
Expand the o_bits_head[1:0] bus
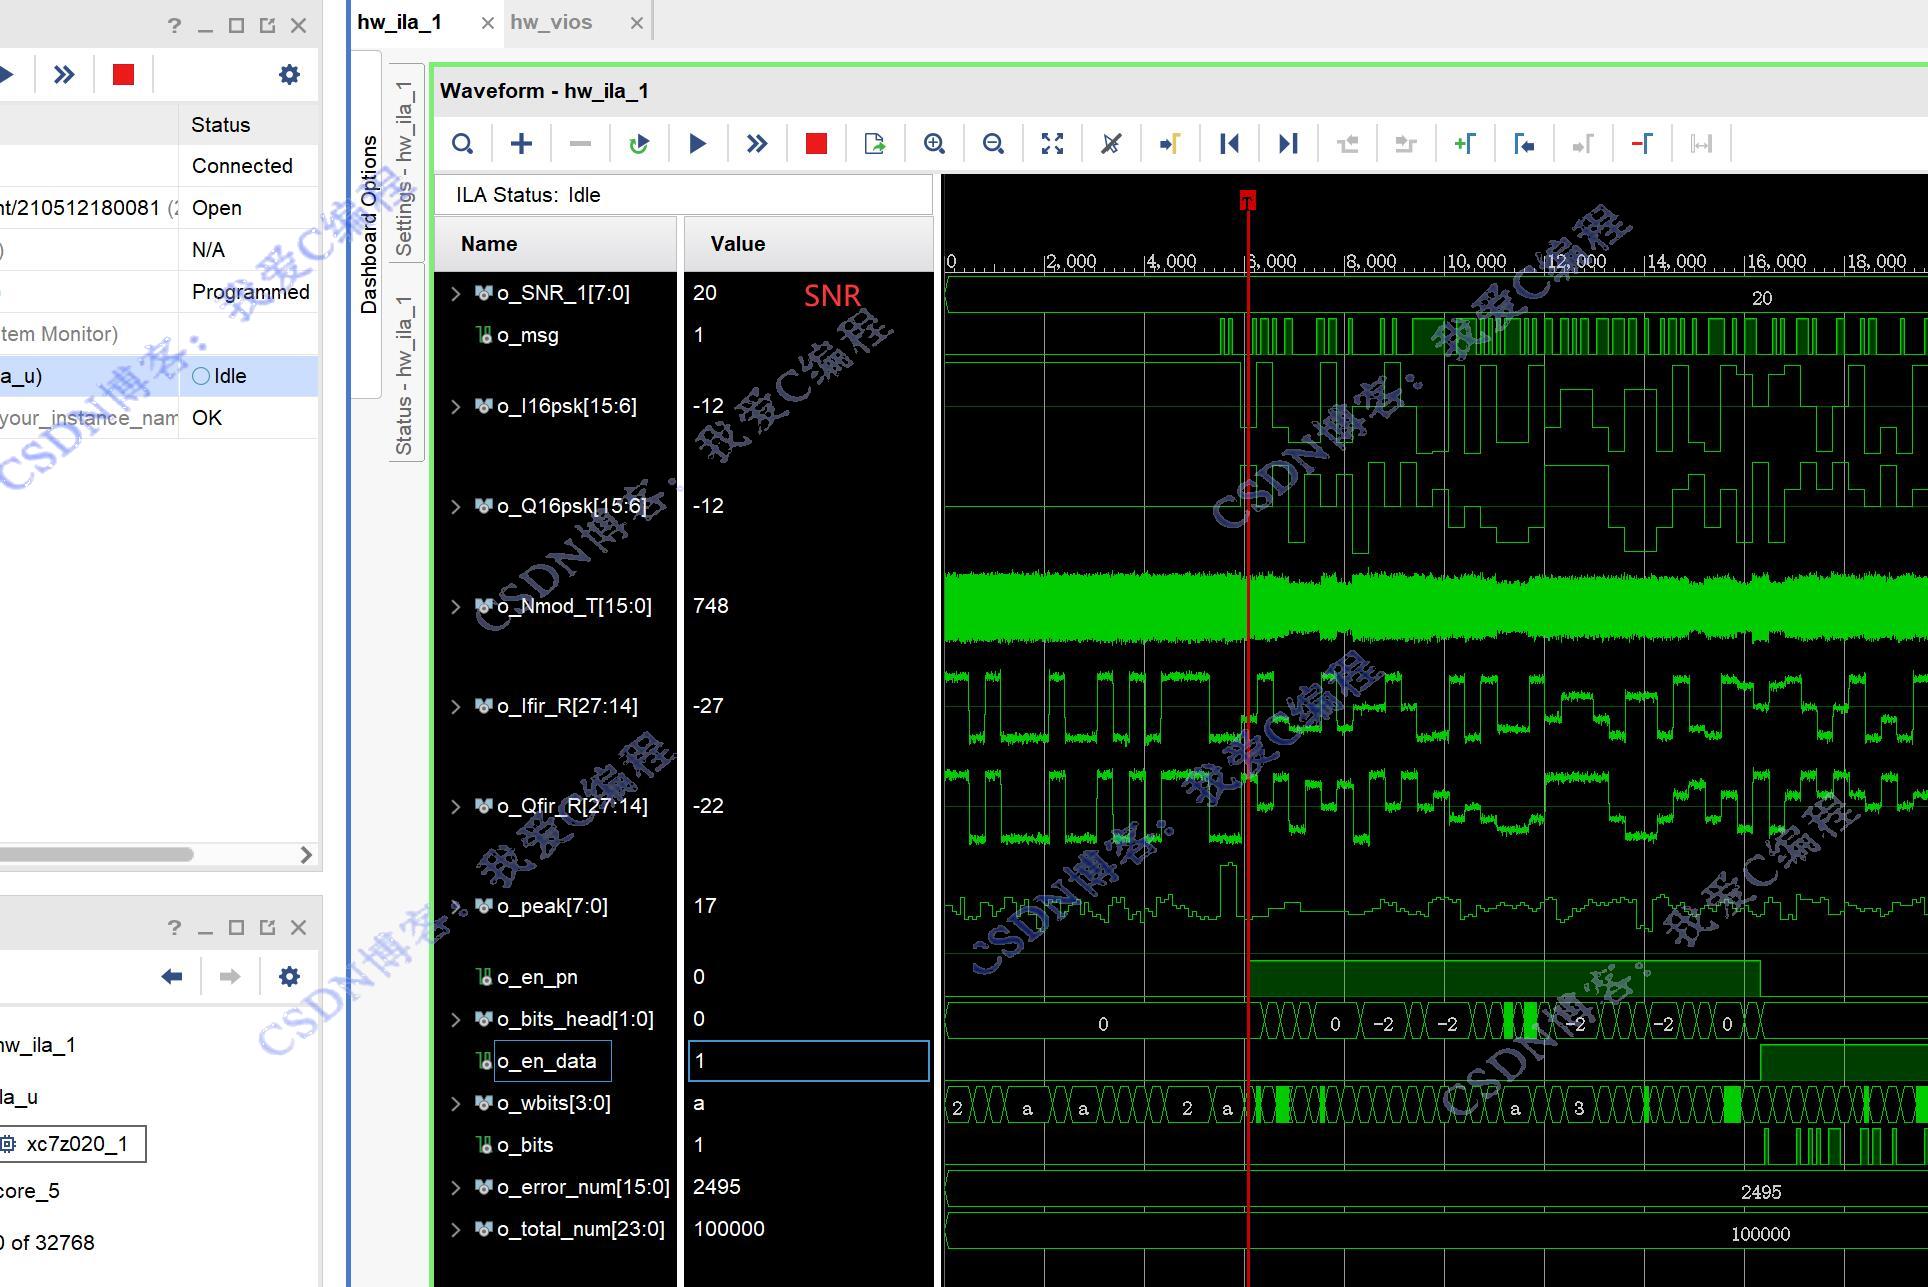(456, 1019)
